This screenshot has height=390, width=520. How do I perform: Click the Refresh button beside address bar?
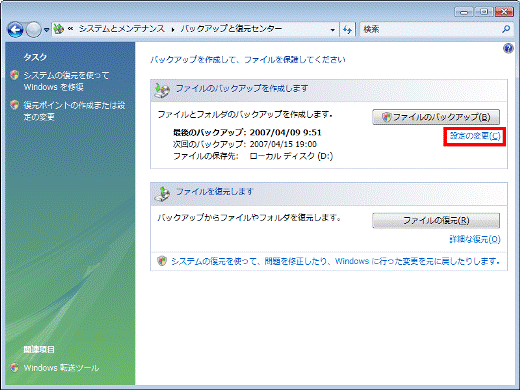[347, 30]
